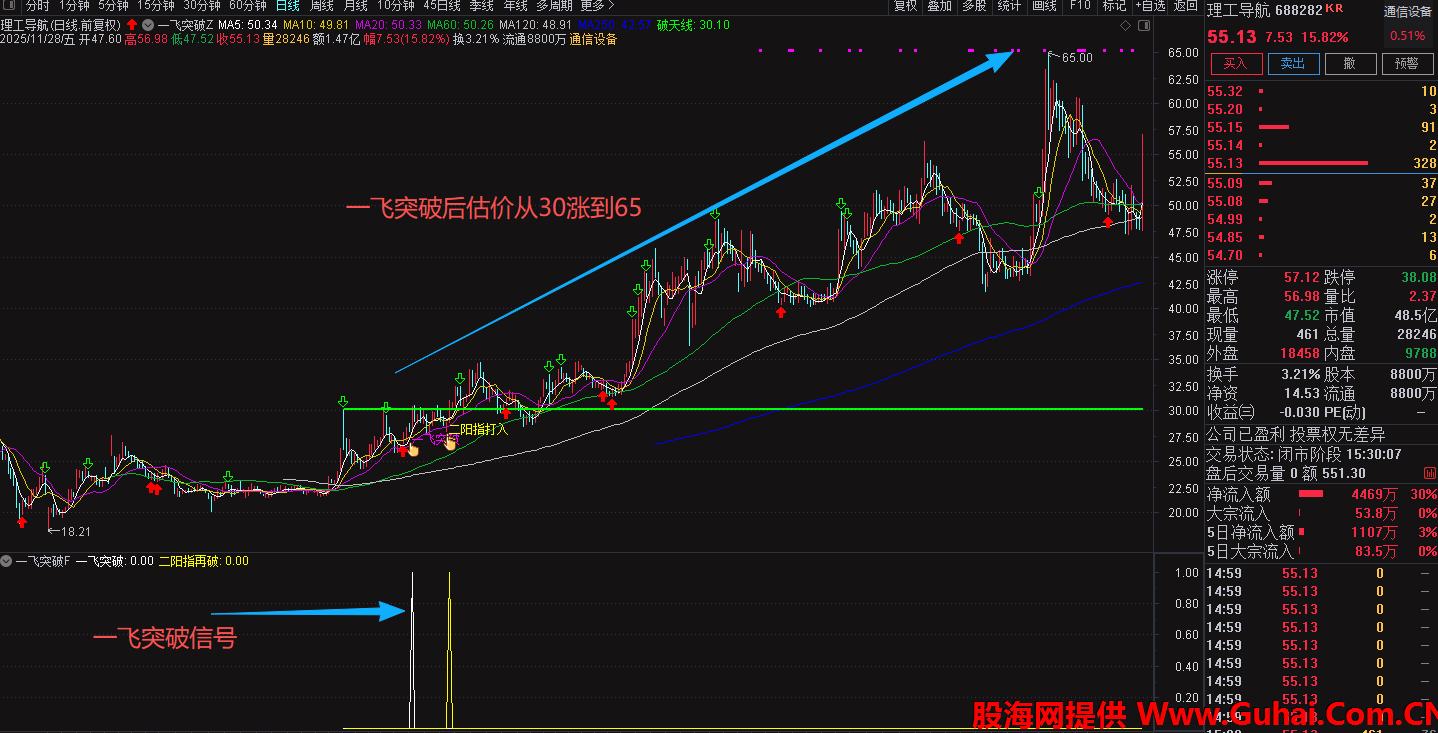1438x733 pixels.
Task: Click the 买入 buy button
Action: pos(1236,64)
